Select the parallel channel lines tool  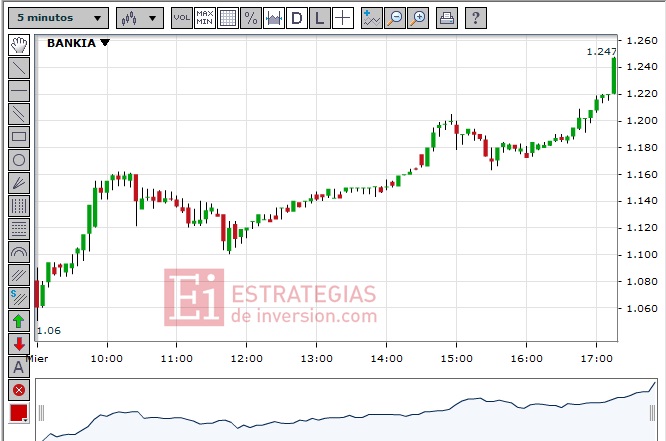click(19, 113)
